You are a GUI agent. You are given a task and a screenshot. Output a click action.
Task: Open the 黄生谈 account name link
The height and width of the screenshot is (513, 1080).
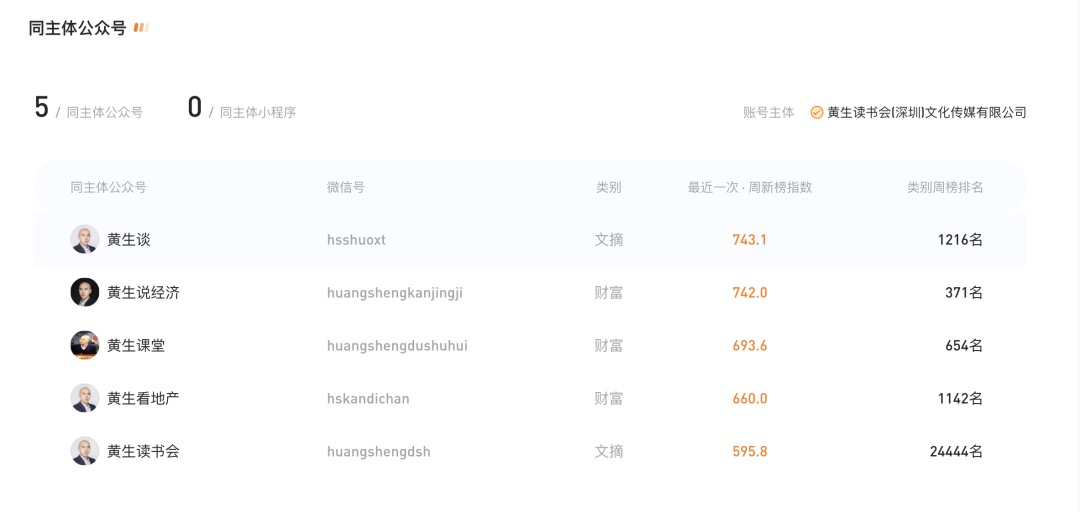(x=129, y=240)
